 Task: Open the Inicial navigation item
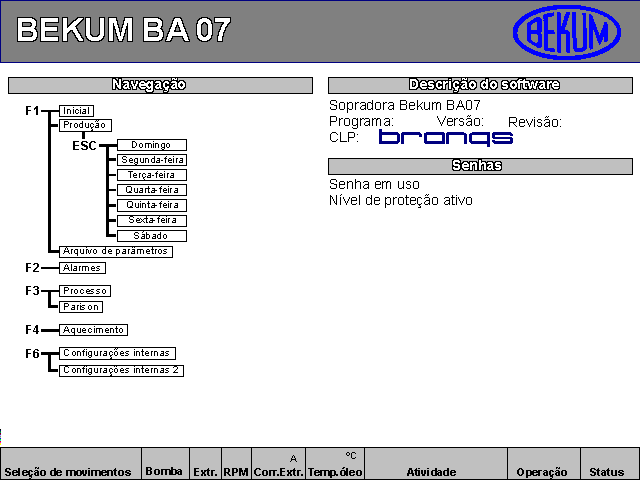[x=76, y=111]
